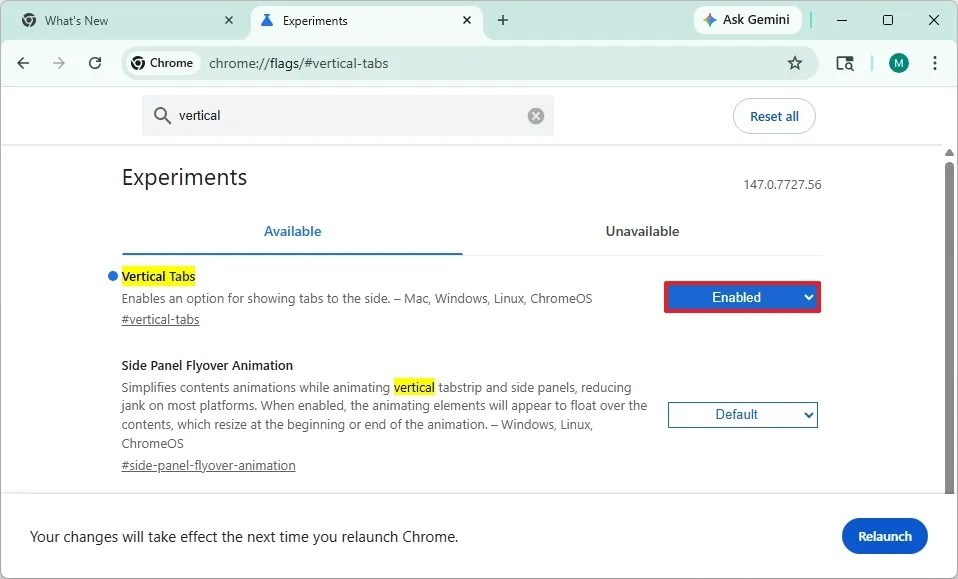
Task: Reload the Experiments page
Action: coord(95,62)
